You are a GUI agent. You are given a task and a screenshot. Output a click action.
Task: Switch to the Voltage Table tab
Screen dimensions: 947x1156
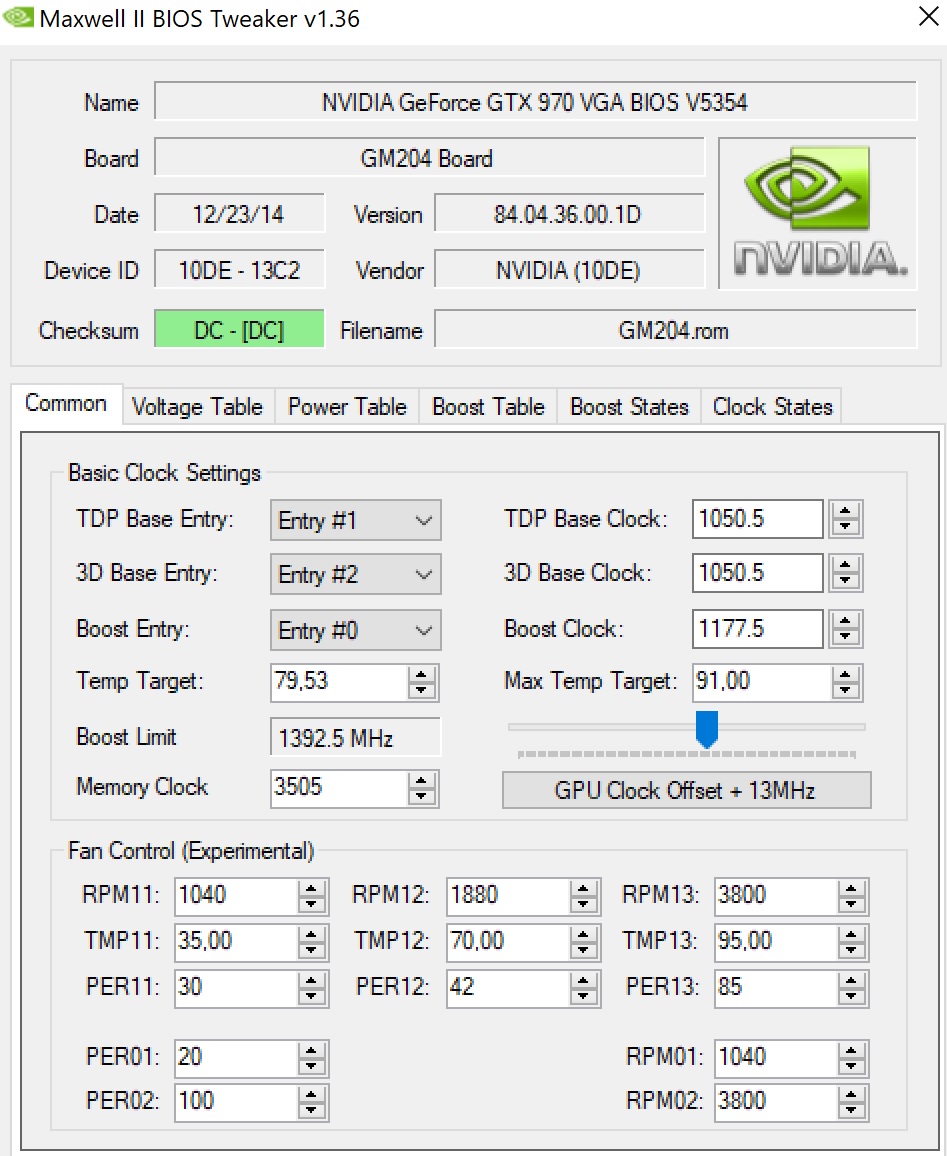(x=198, y=406)
